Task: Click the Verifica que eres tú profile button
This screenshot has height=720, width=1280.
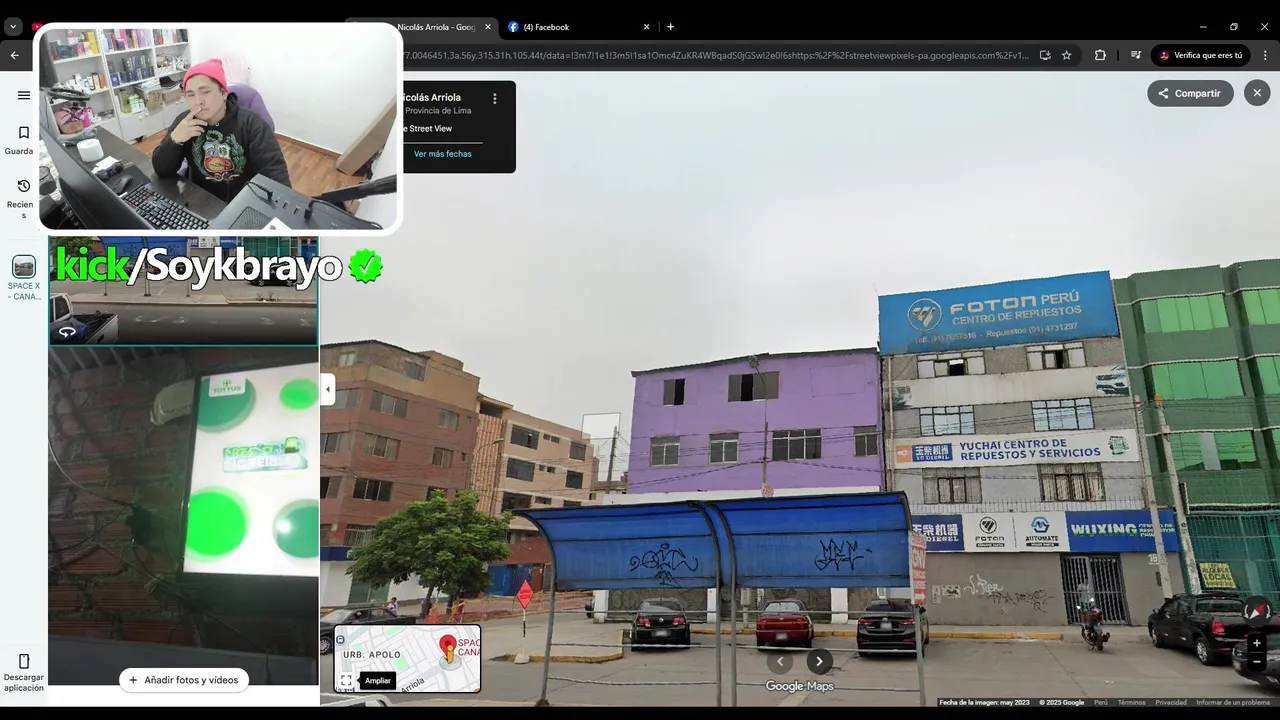Action: [x=1200, y=55]
